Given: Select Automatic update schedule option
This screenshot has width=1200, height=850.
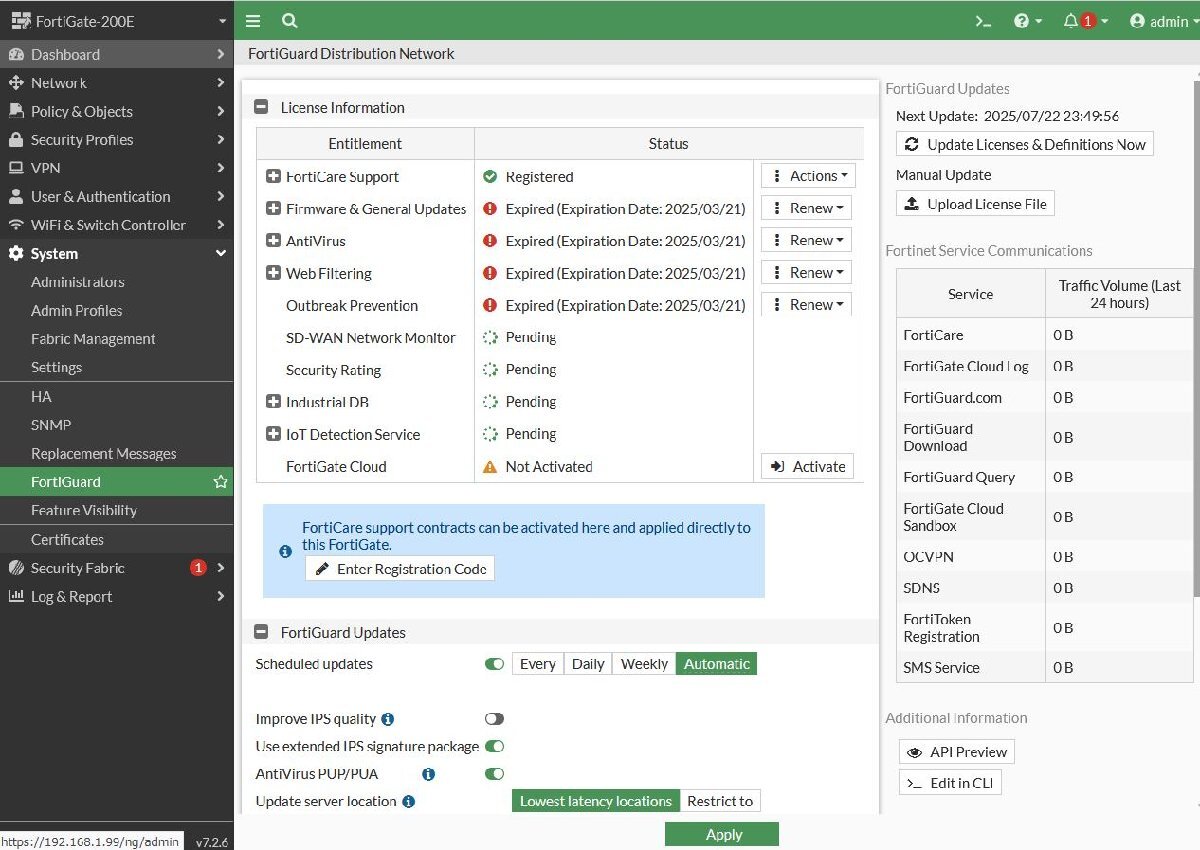Looking at the screenshot, I should click(717, 664).
